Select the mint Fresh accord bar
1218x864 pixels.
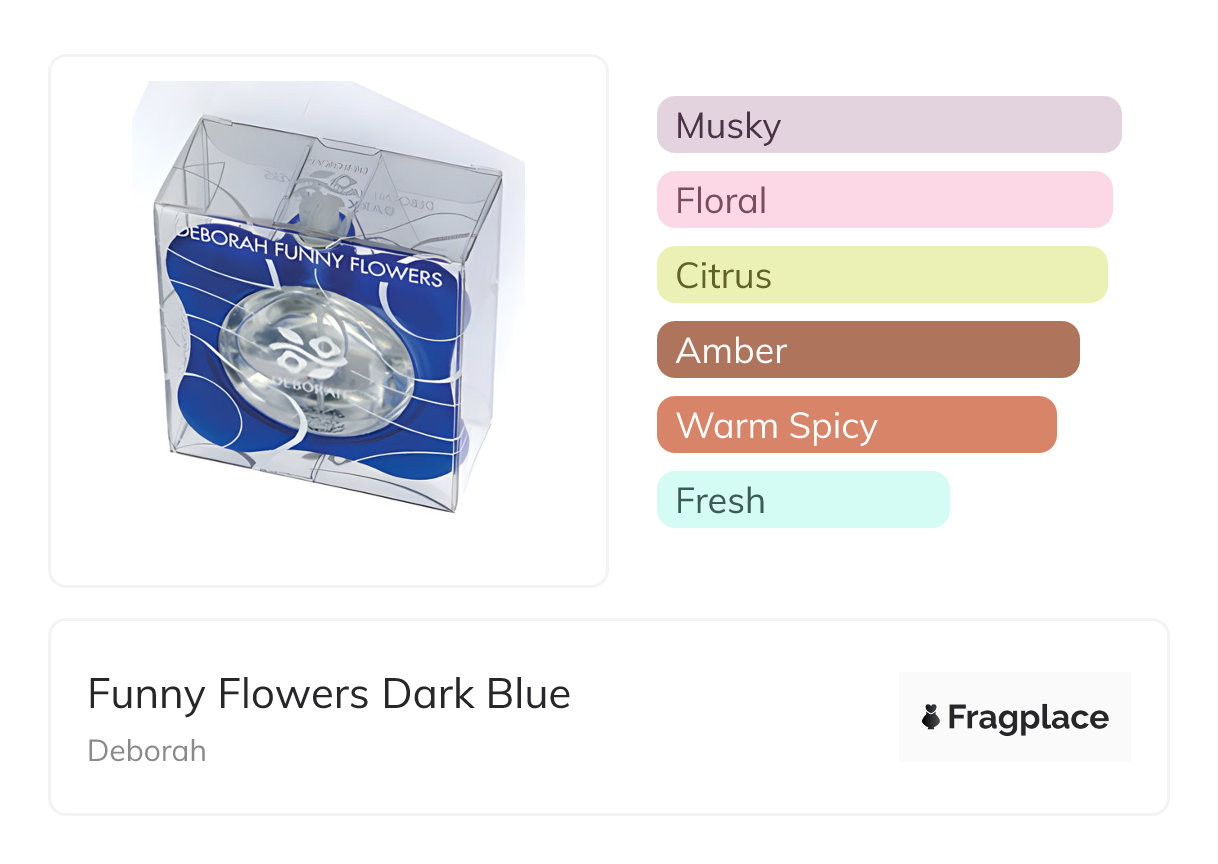pos(802,500)
